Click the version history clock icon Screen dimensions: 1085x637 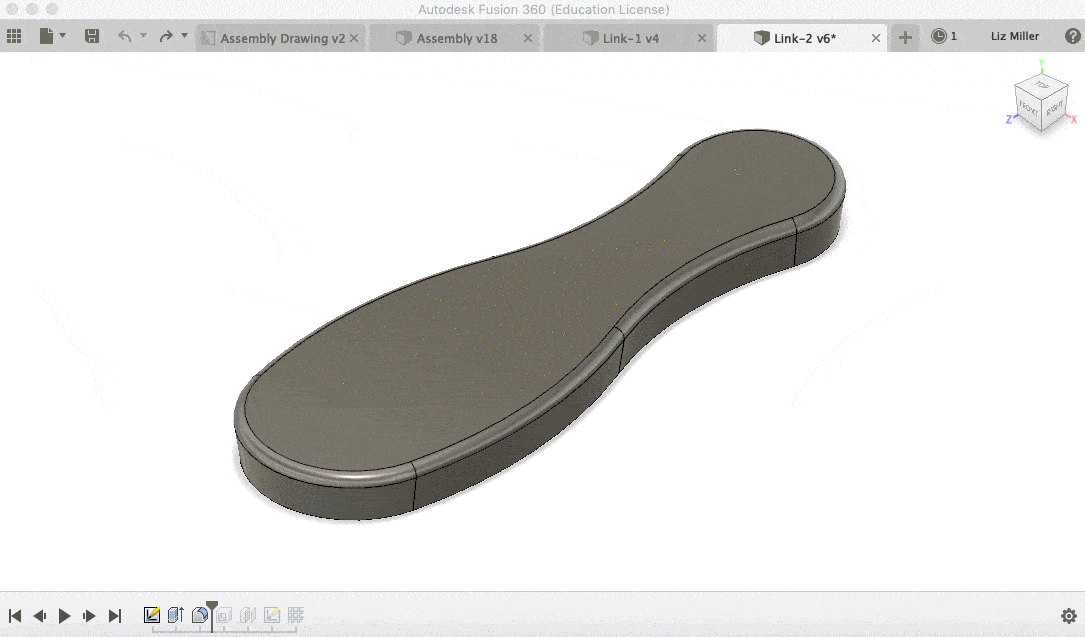pyautogui.click(x=940, y=36)
